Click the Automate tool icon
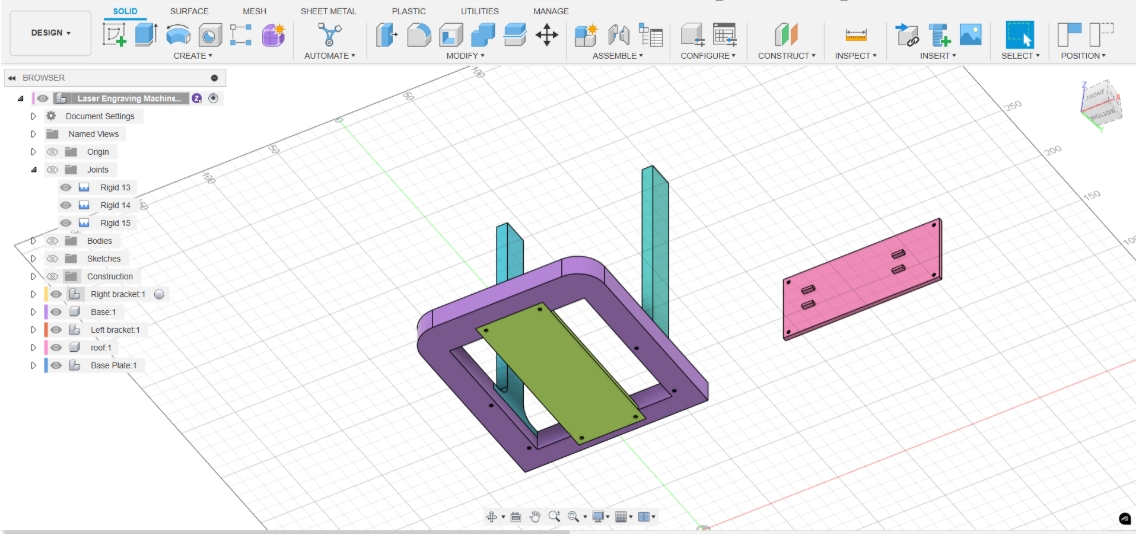 330,34
